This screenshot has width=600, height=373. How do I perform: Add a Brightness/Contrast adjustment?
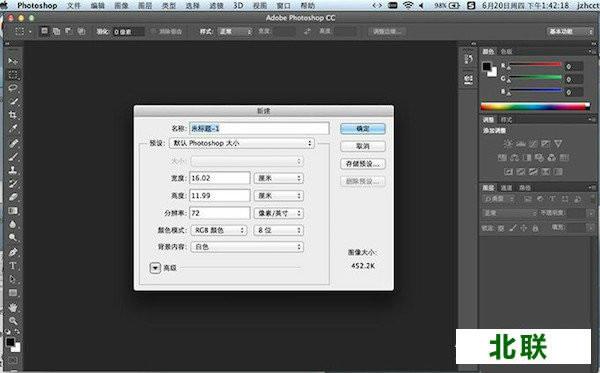point(508,144)
